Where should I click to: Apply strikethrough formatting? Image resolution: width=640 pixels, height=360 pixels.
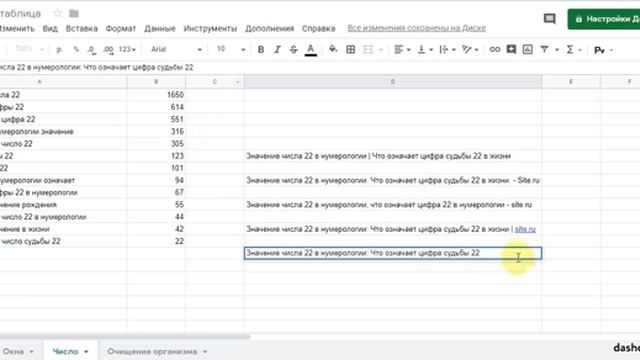[x=293, y=50]
